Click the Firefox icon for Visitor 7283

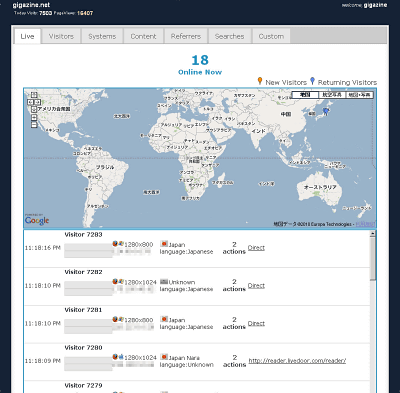tap(115, 244)
